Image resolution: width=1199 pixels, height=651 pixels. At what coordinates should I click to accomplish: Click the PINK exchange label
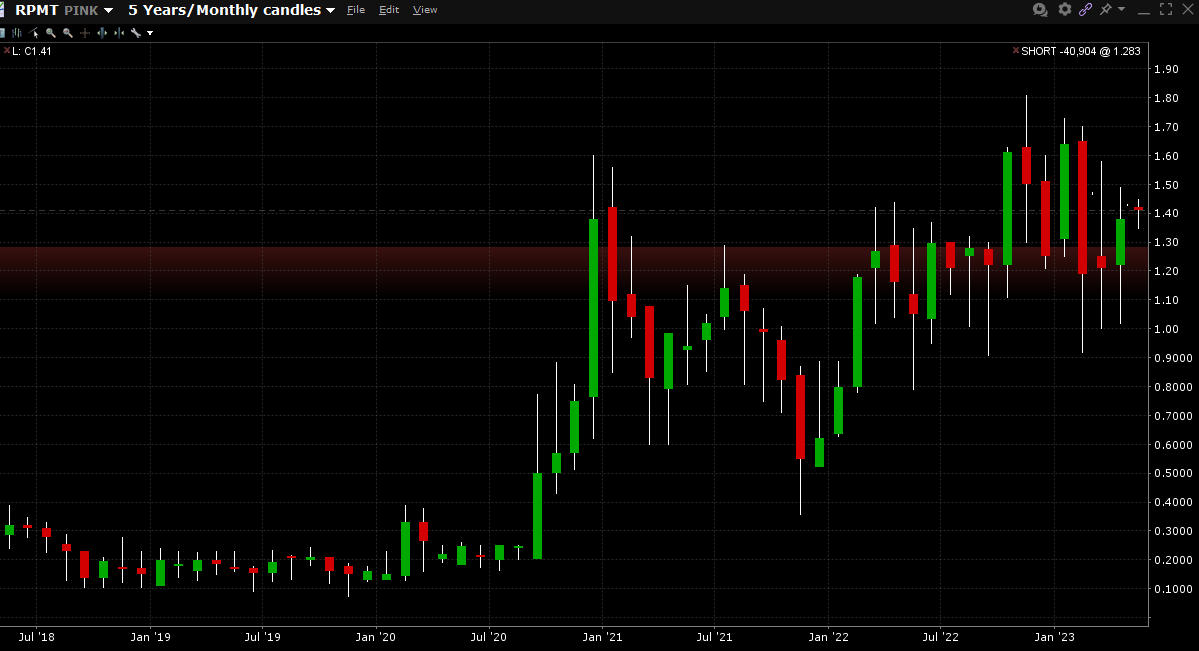tap(81, 11)
